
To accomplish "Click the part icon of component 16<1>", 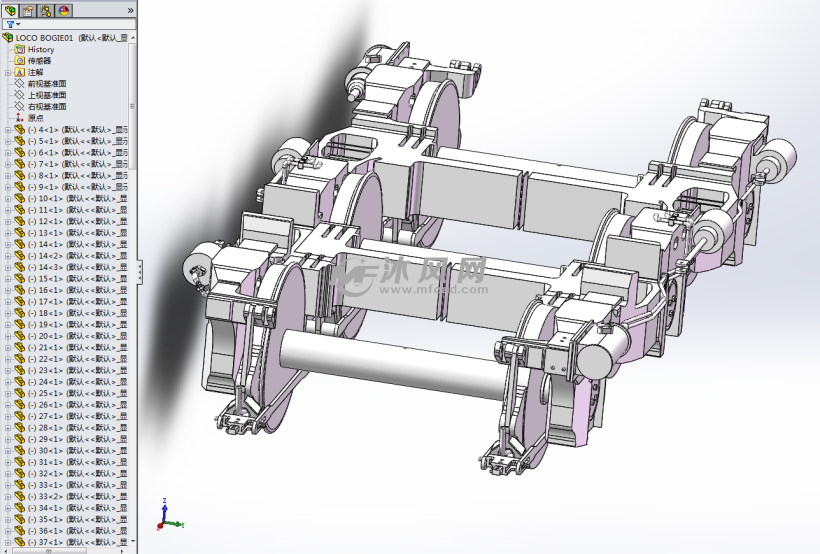I will tap(20, 290).
